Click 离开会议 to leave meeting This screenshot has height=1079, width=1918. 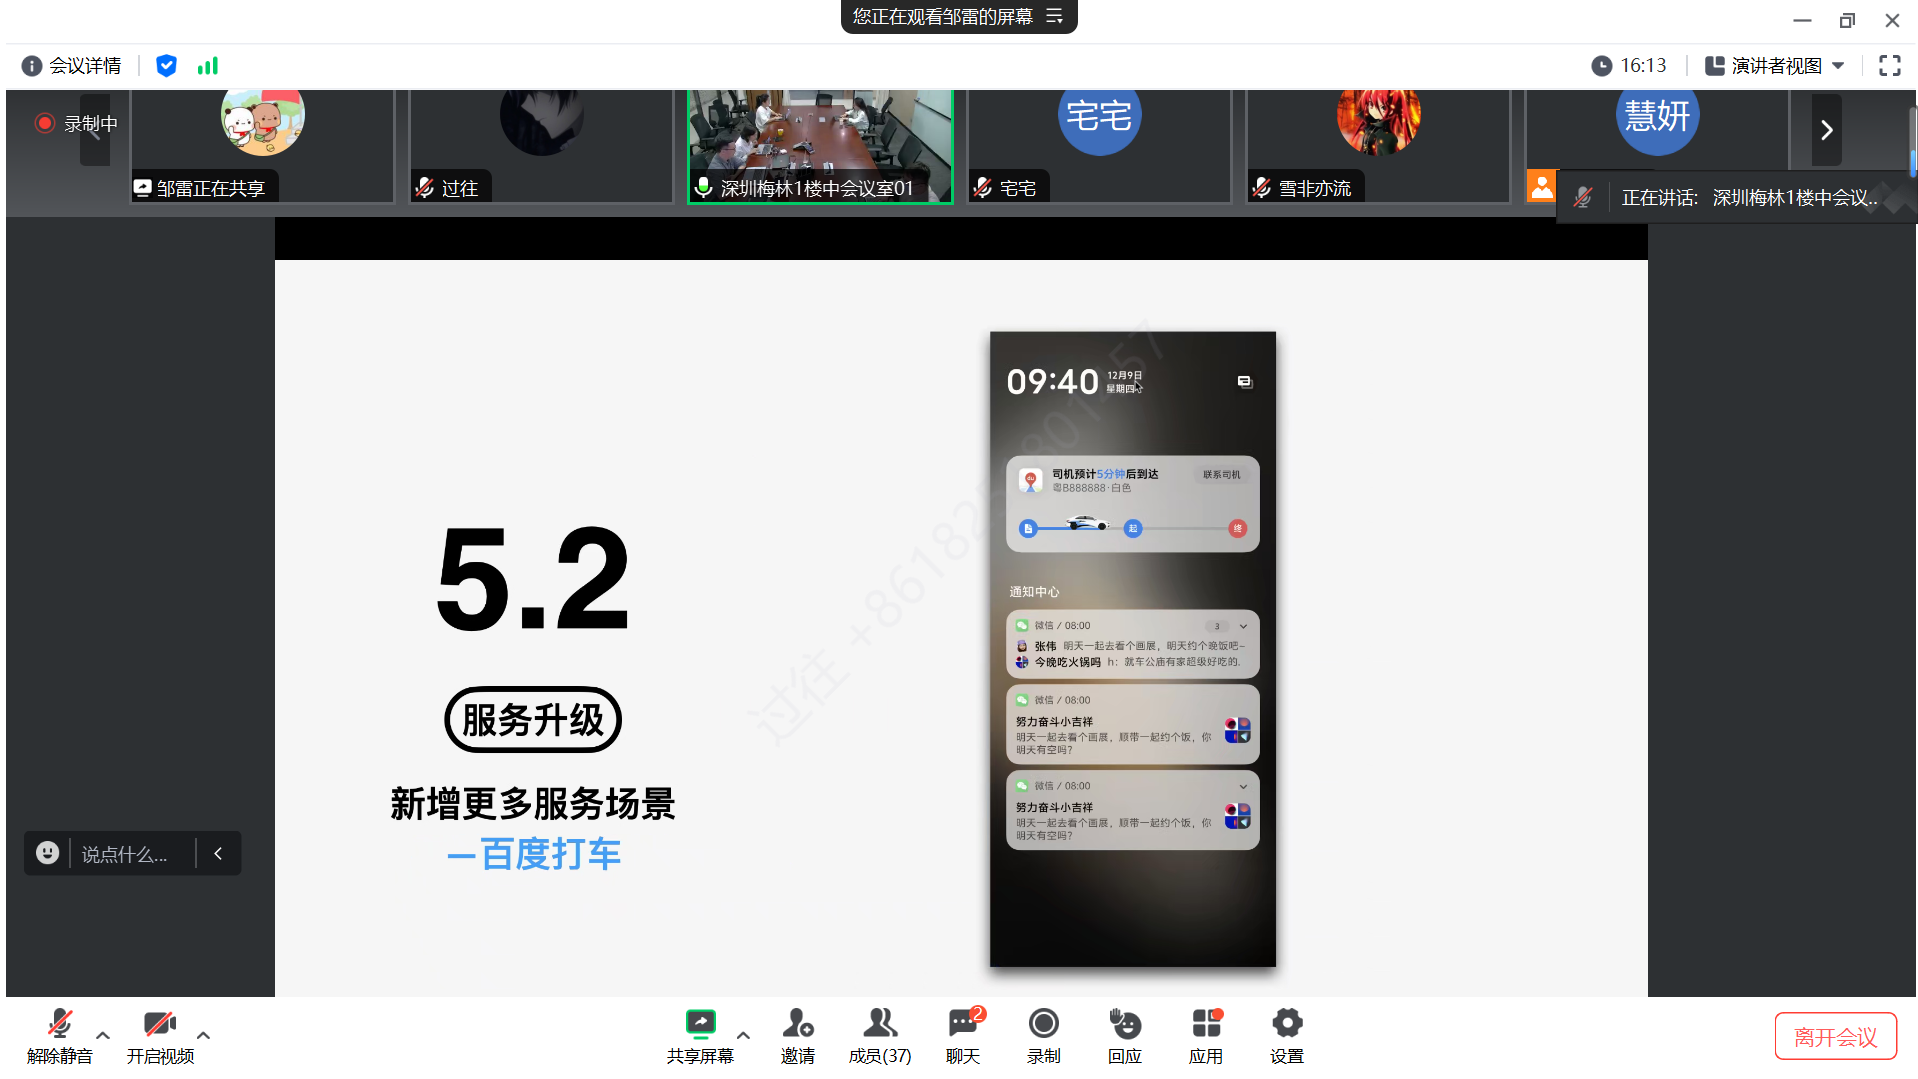pyautogui.click(x=1835, y=1037)
